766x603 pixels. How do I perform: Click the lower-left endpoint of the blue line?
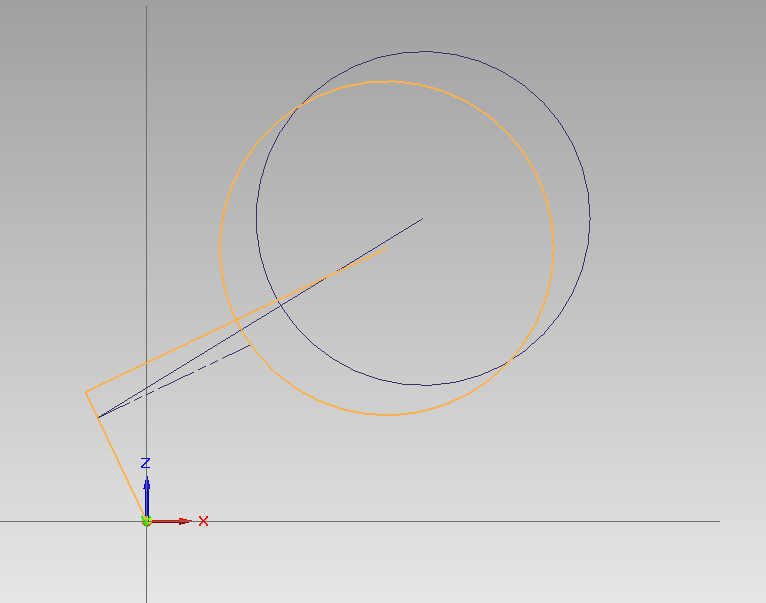[98, 417]
